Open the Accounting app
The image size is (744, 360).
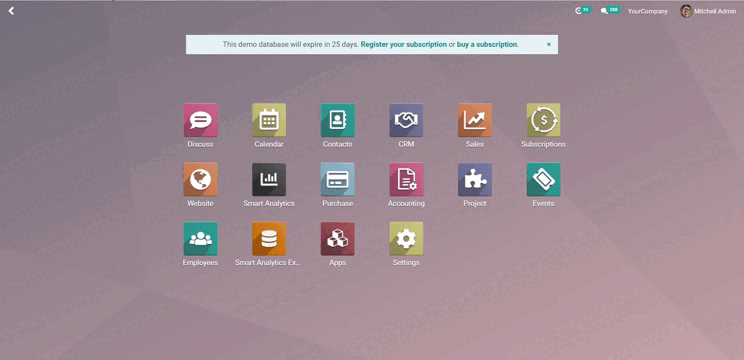pos(406,179)
